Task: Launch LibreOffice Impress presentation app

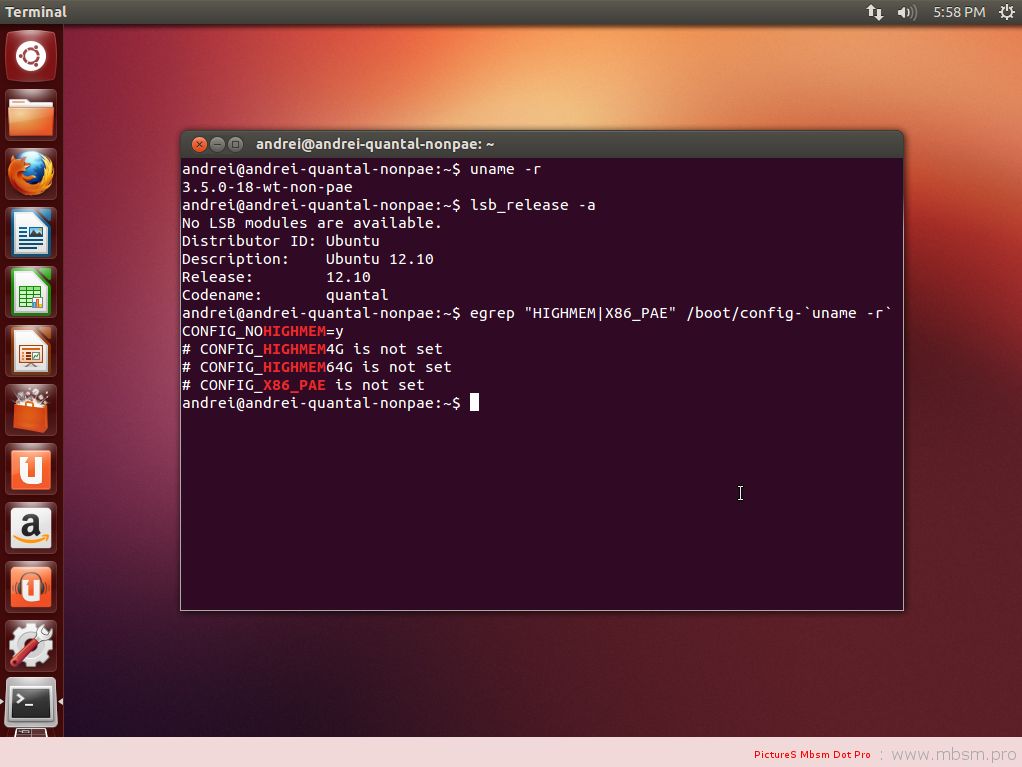Action: 31,352
